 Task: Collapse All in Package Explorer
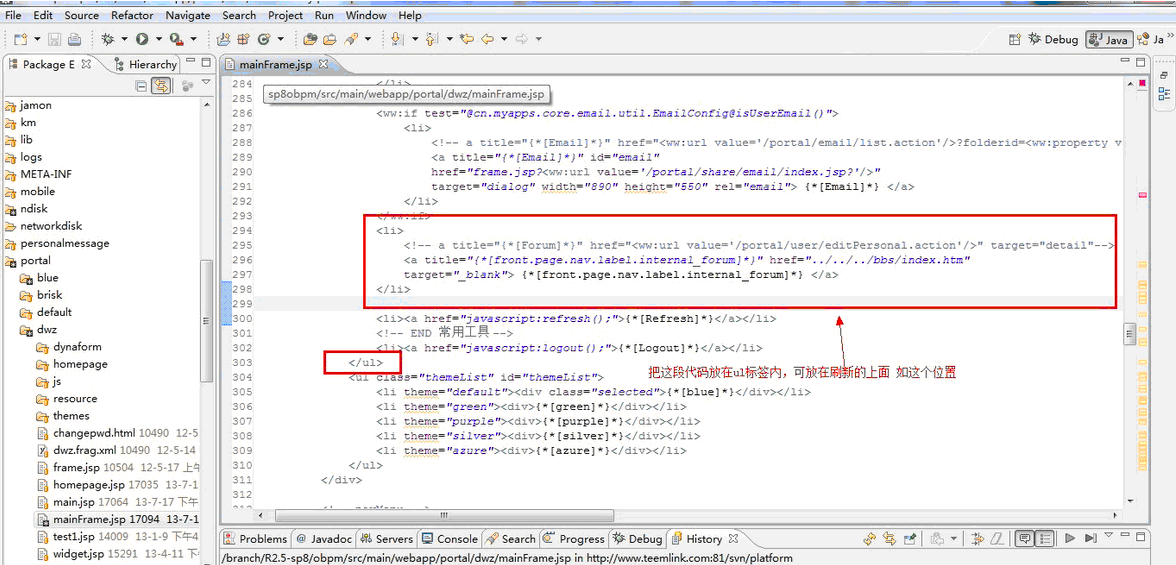click(x=141, y=86)
